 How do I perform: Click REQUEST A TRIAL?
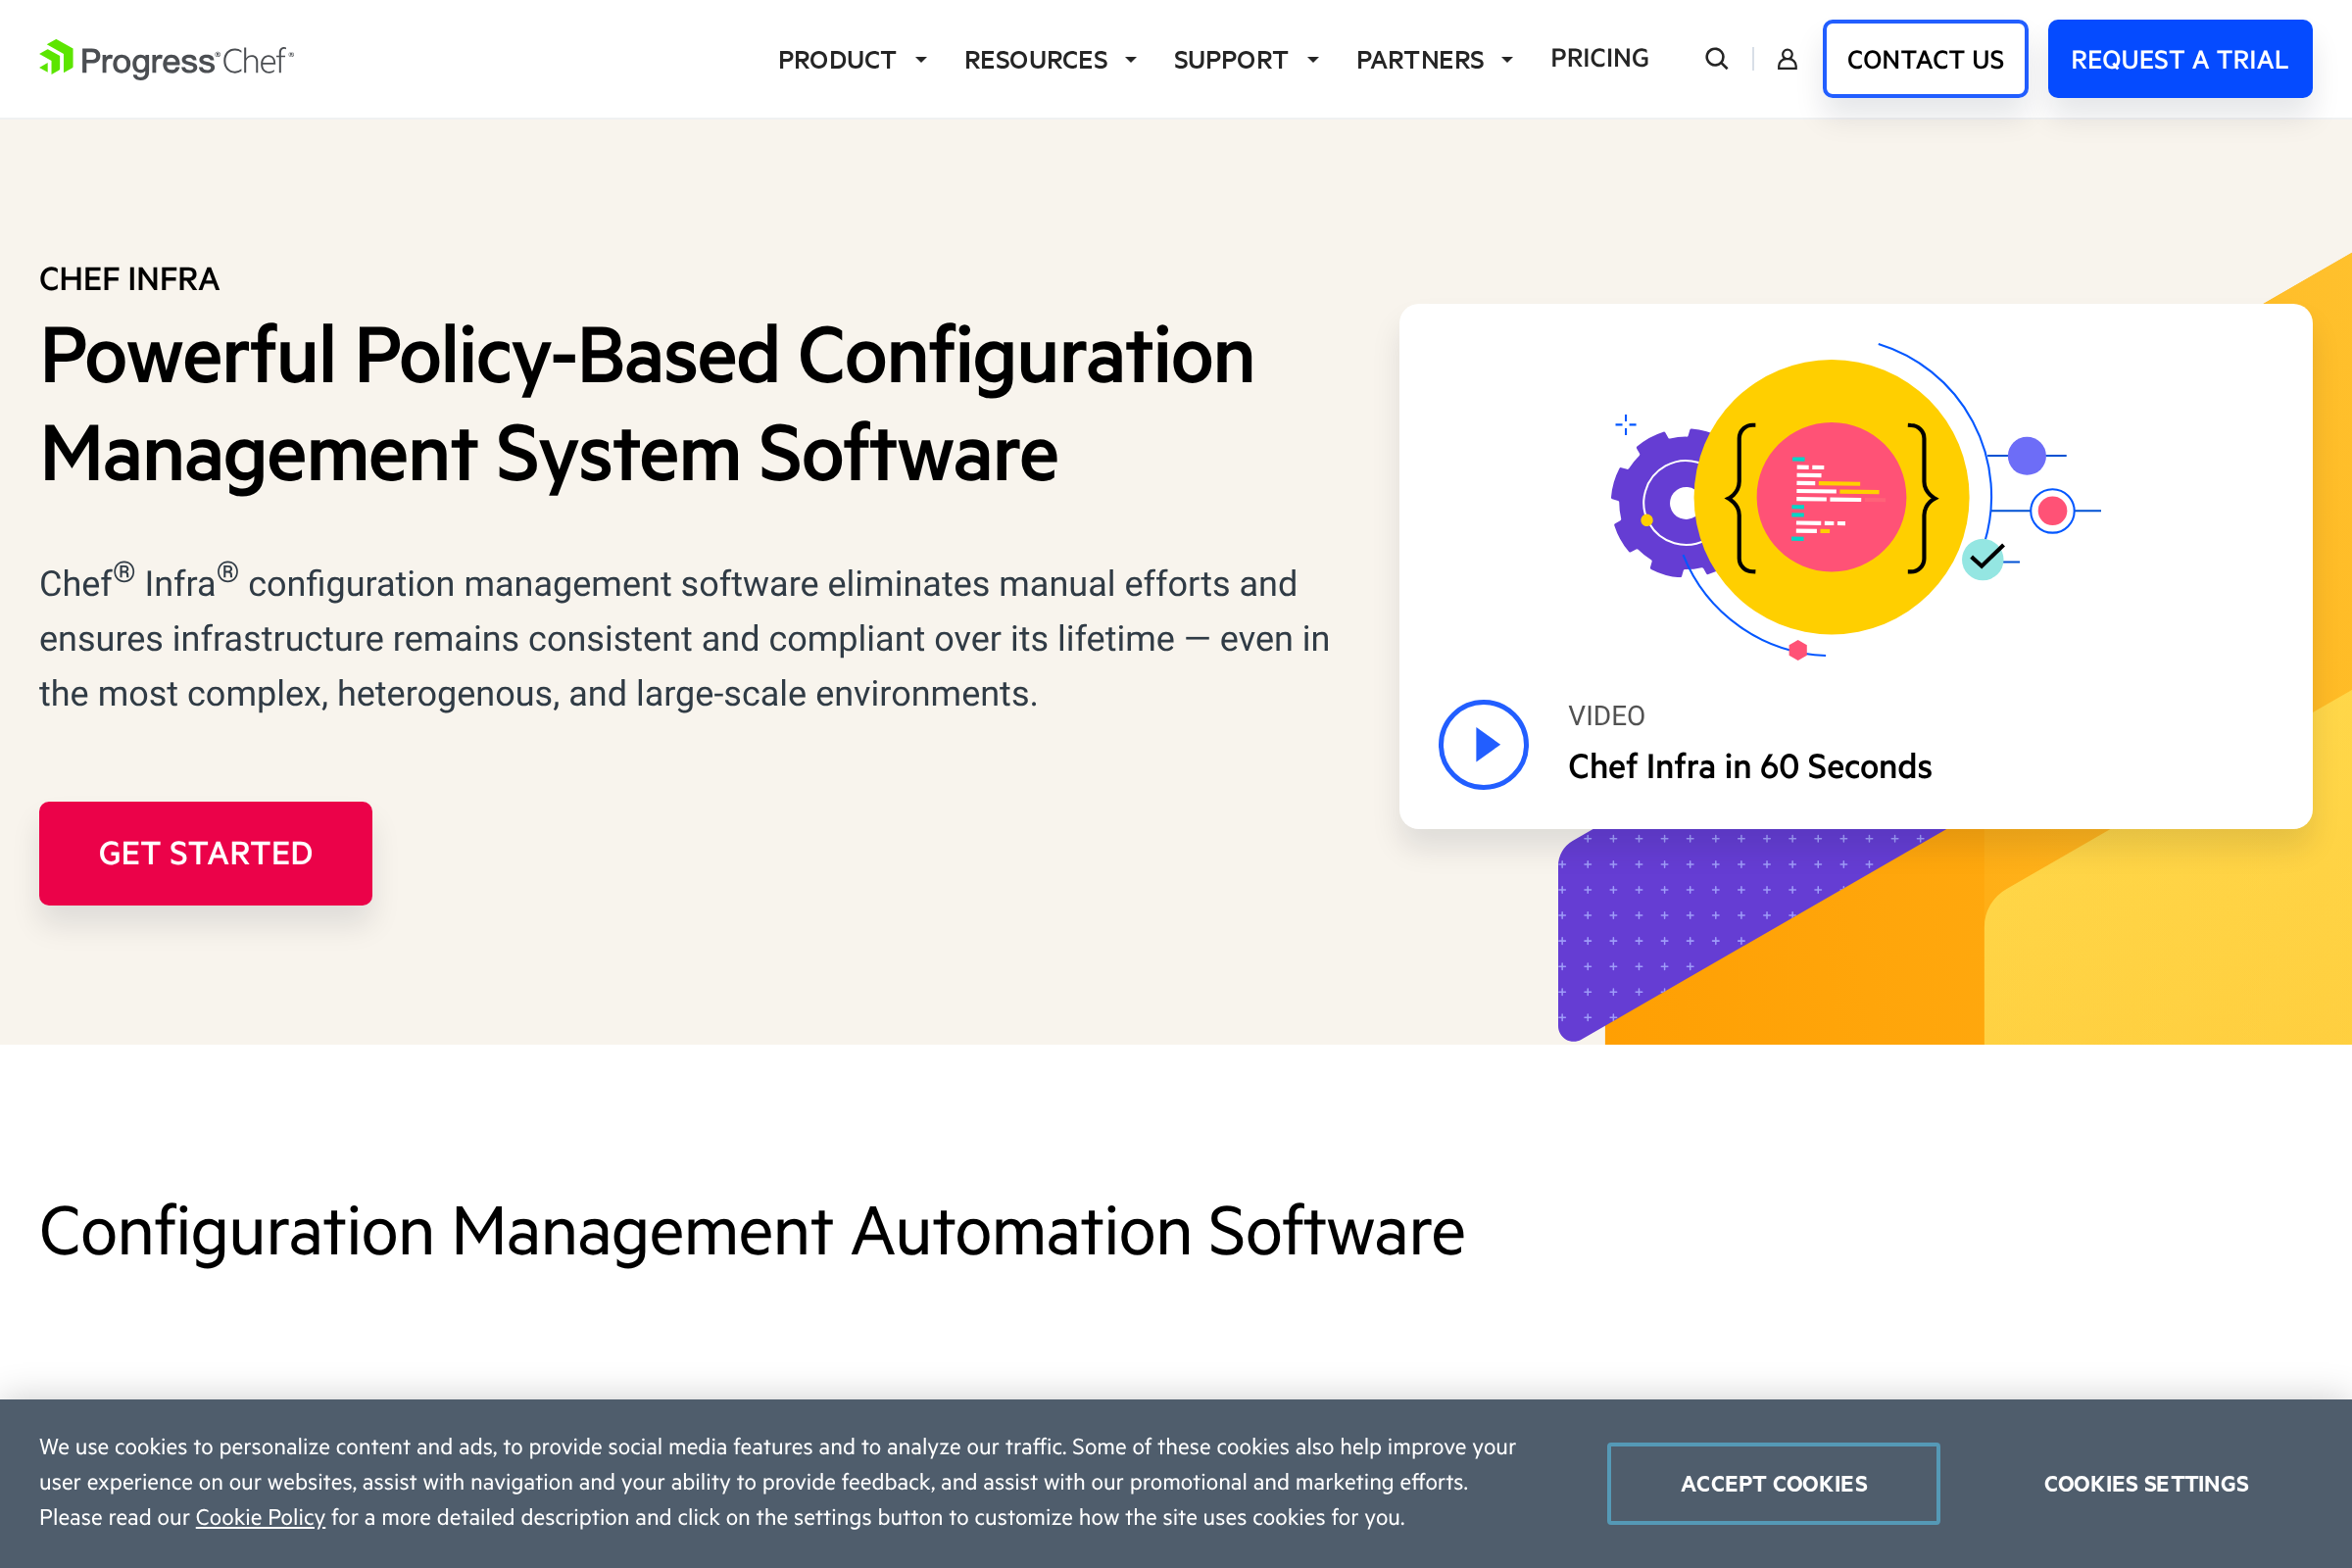point(2180,59)
